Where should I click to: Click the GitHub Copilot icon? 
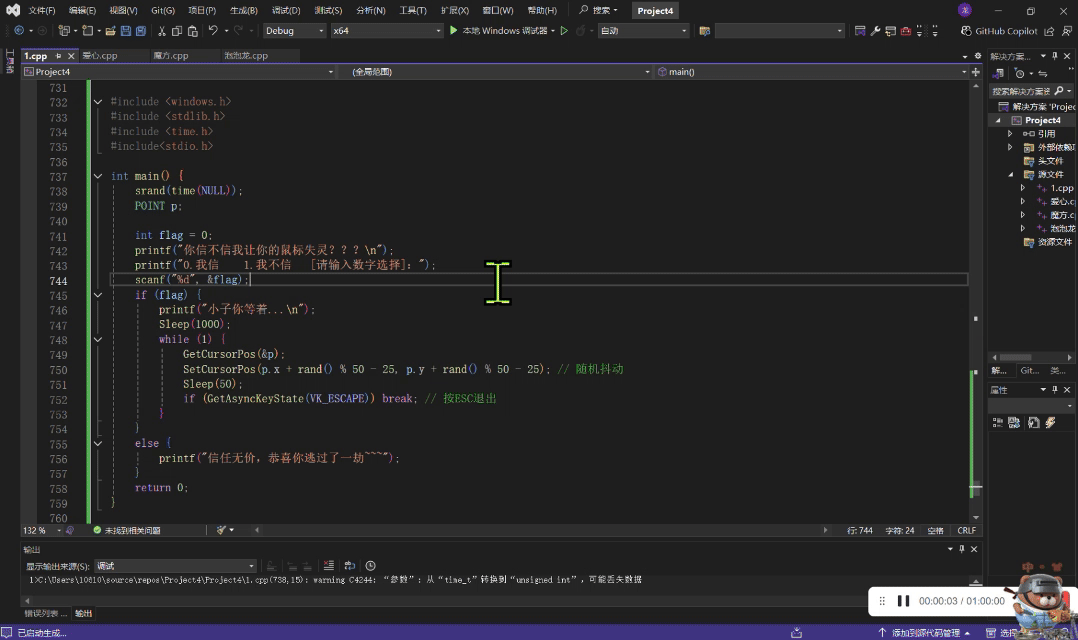pyautogui.click(x=966, y=31)
